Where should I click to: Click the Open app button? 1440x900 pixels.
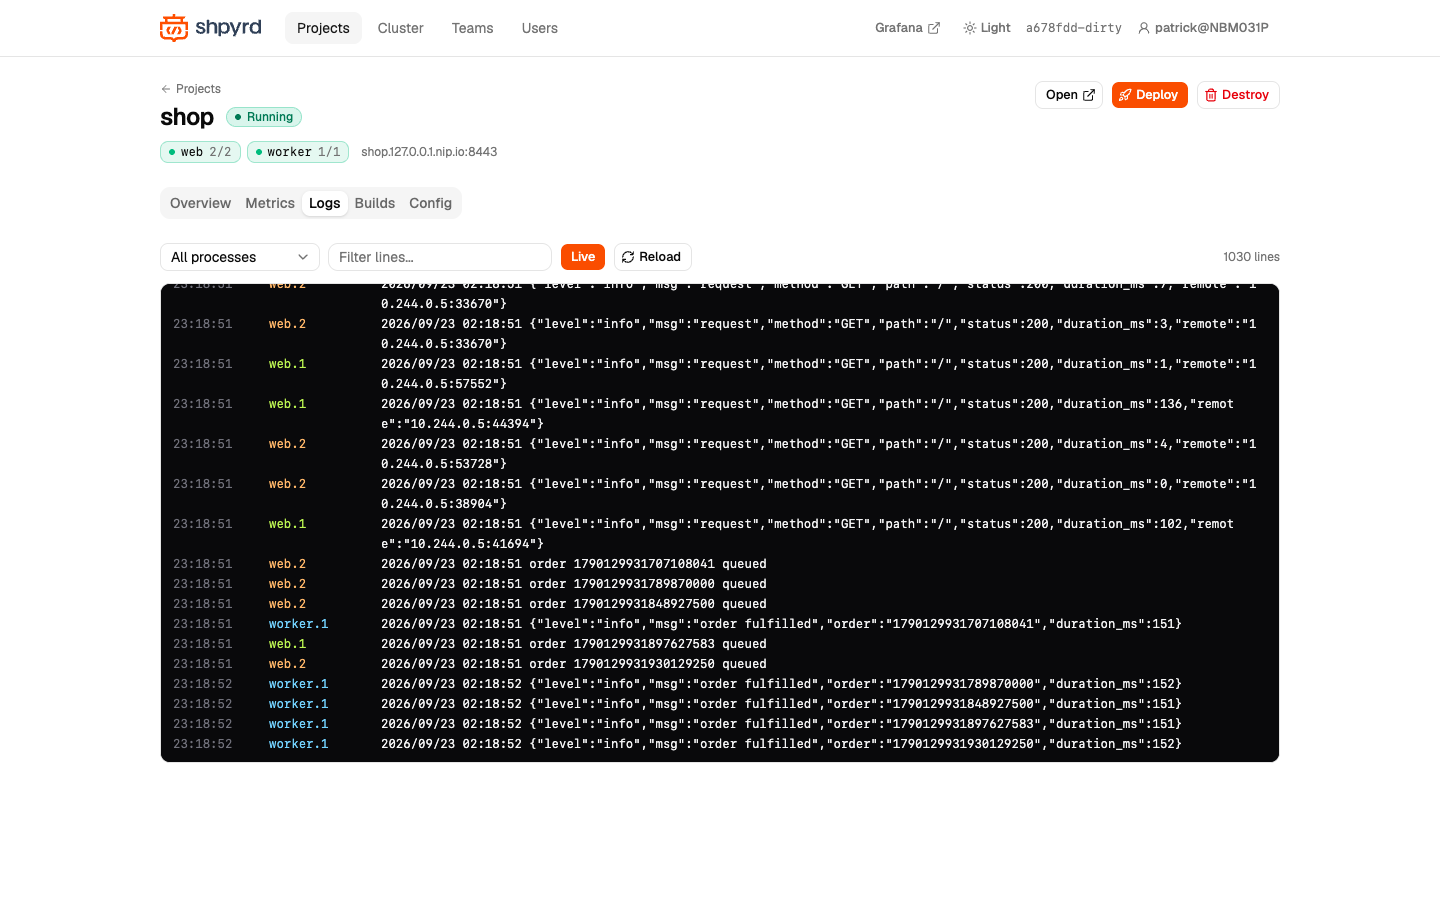point(1069,95)
